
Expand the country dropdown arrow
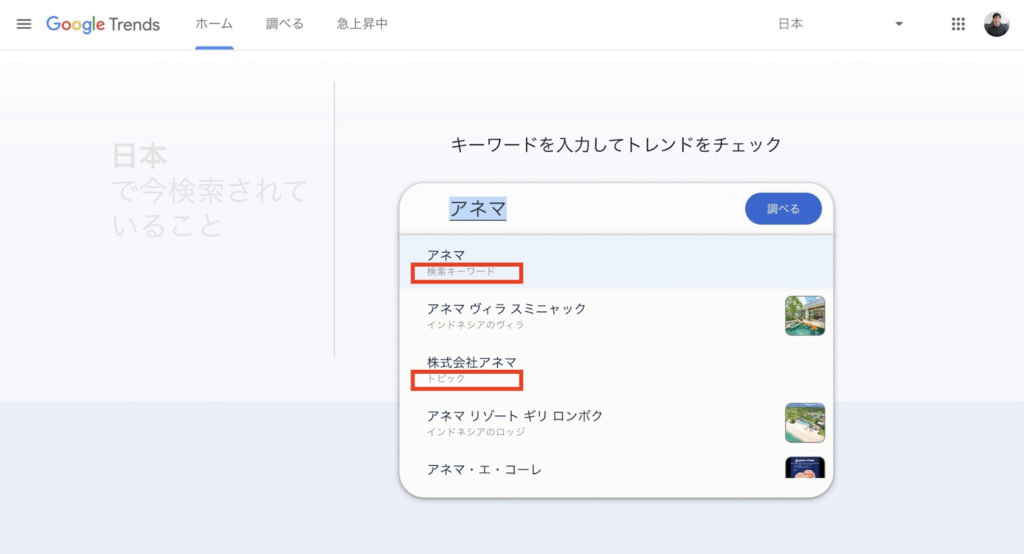898,24
